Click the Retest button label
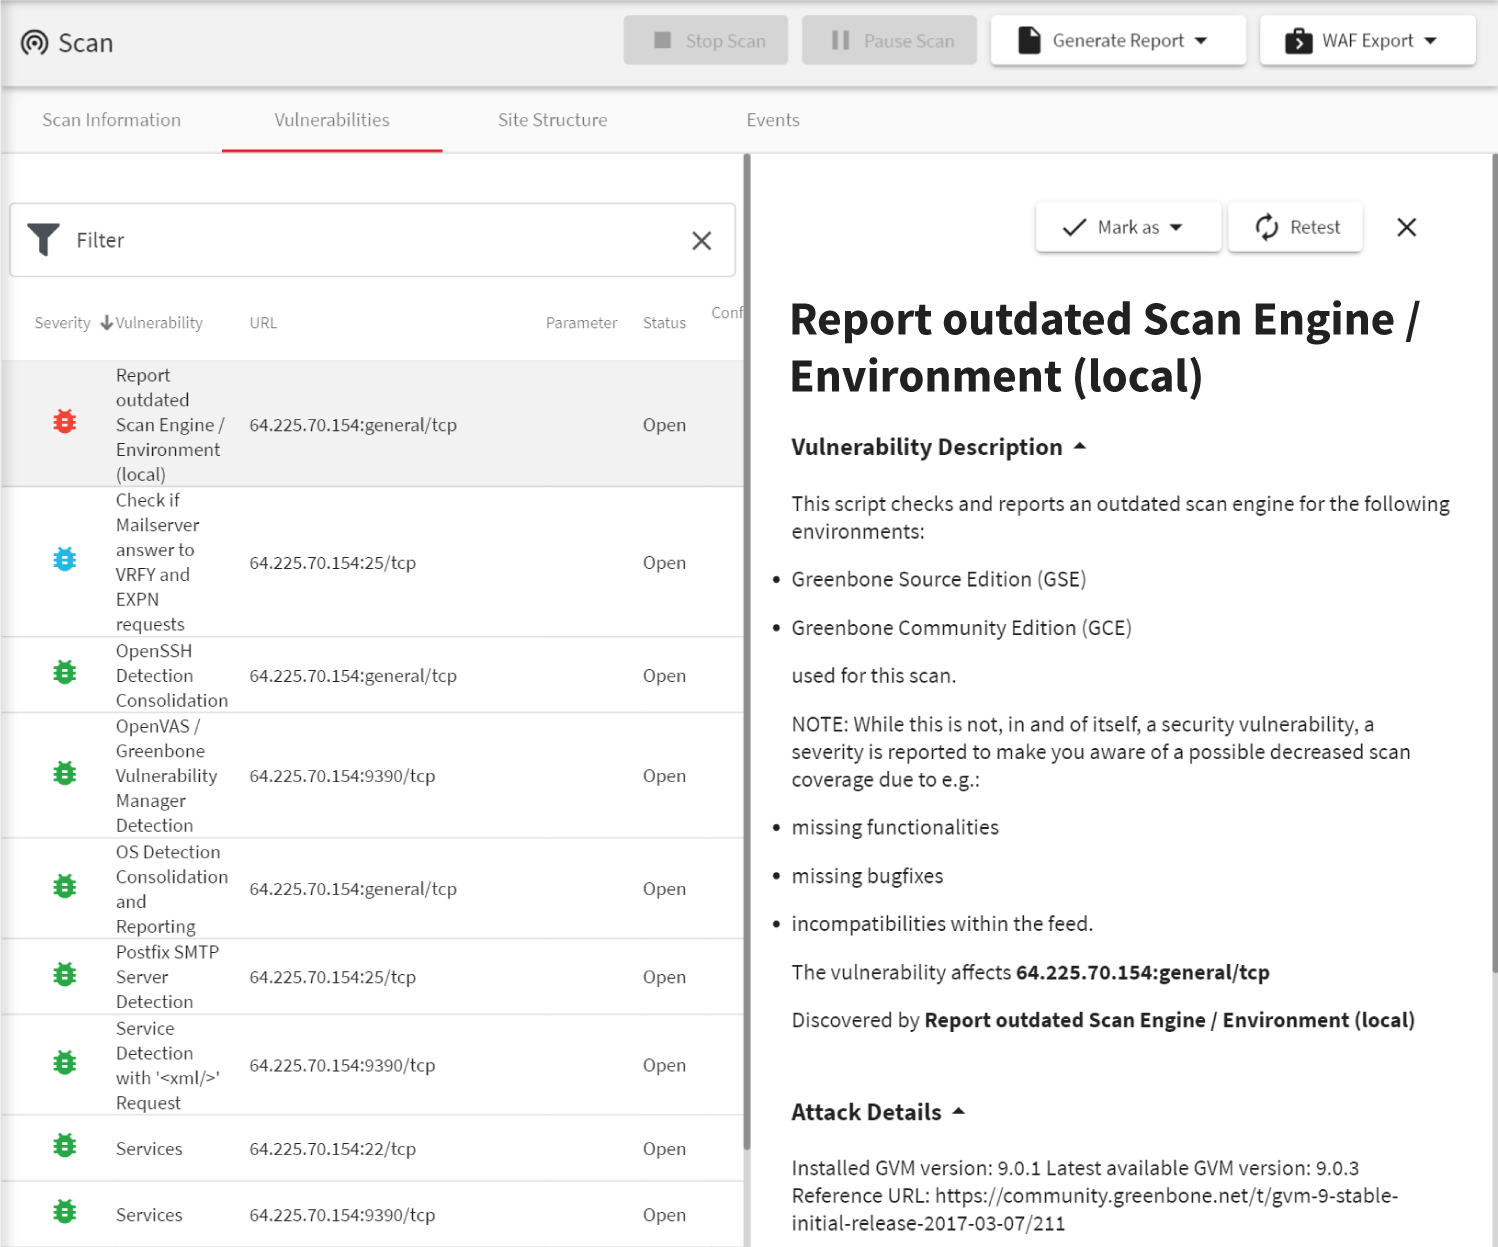This screenshot has width=1498, height=1247. (1315, 227)
